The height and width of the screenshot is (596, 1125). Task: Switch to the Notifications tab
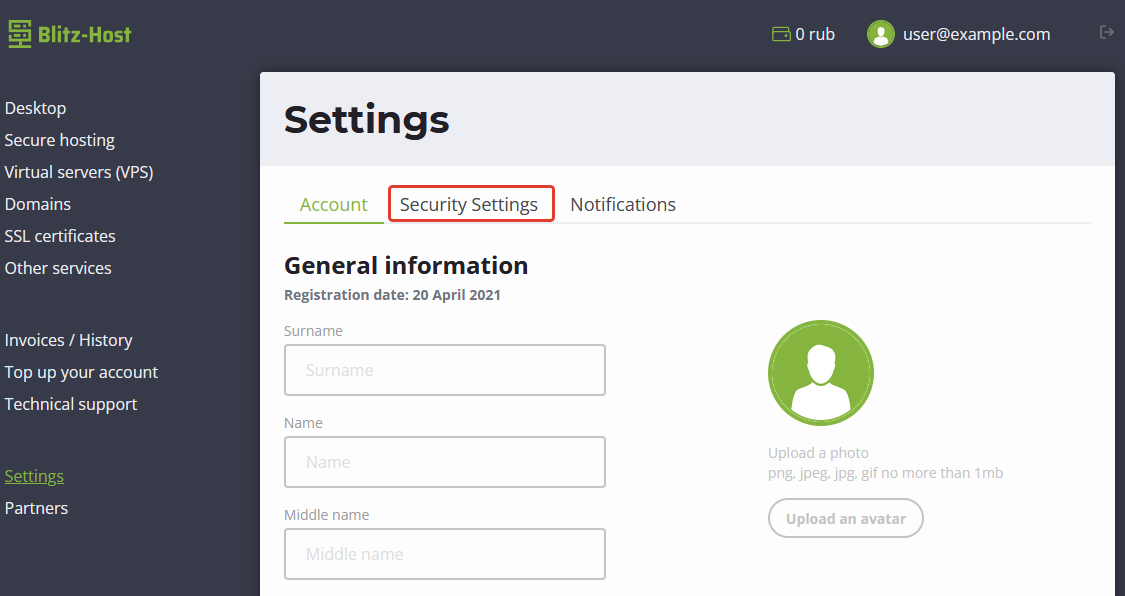click(x=622, y=205)
